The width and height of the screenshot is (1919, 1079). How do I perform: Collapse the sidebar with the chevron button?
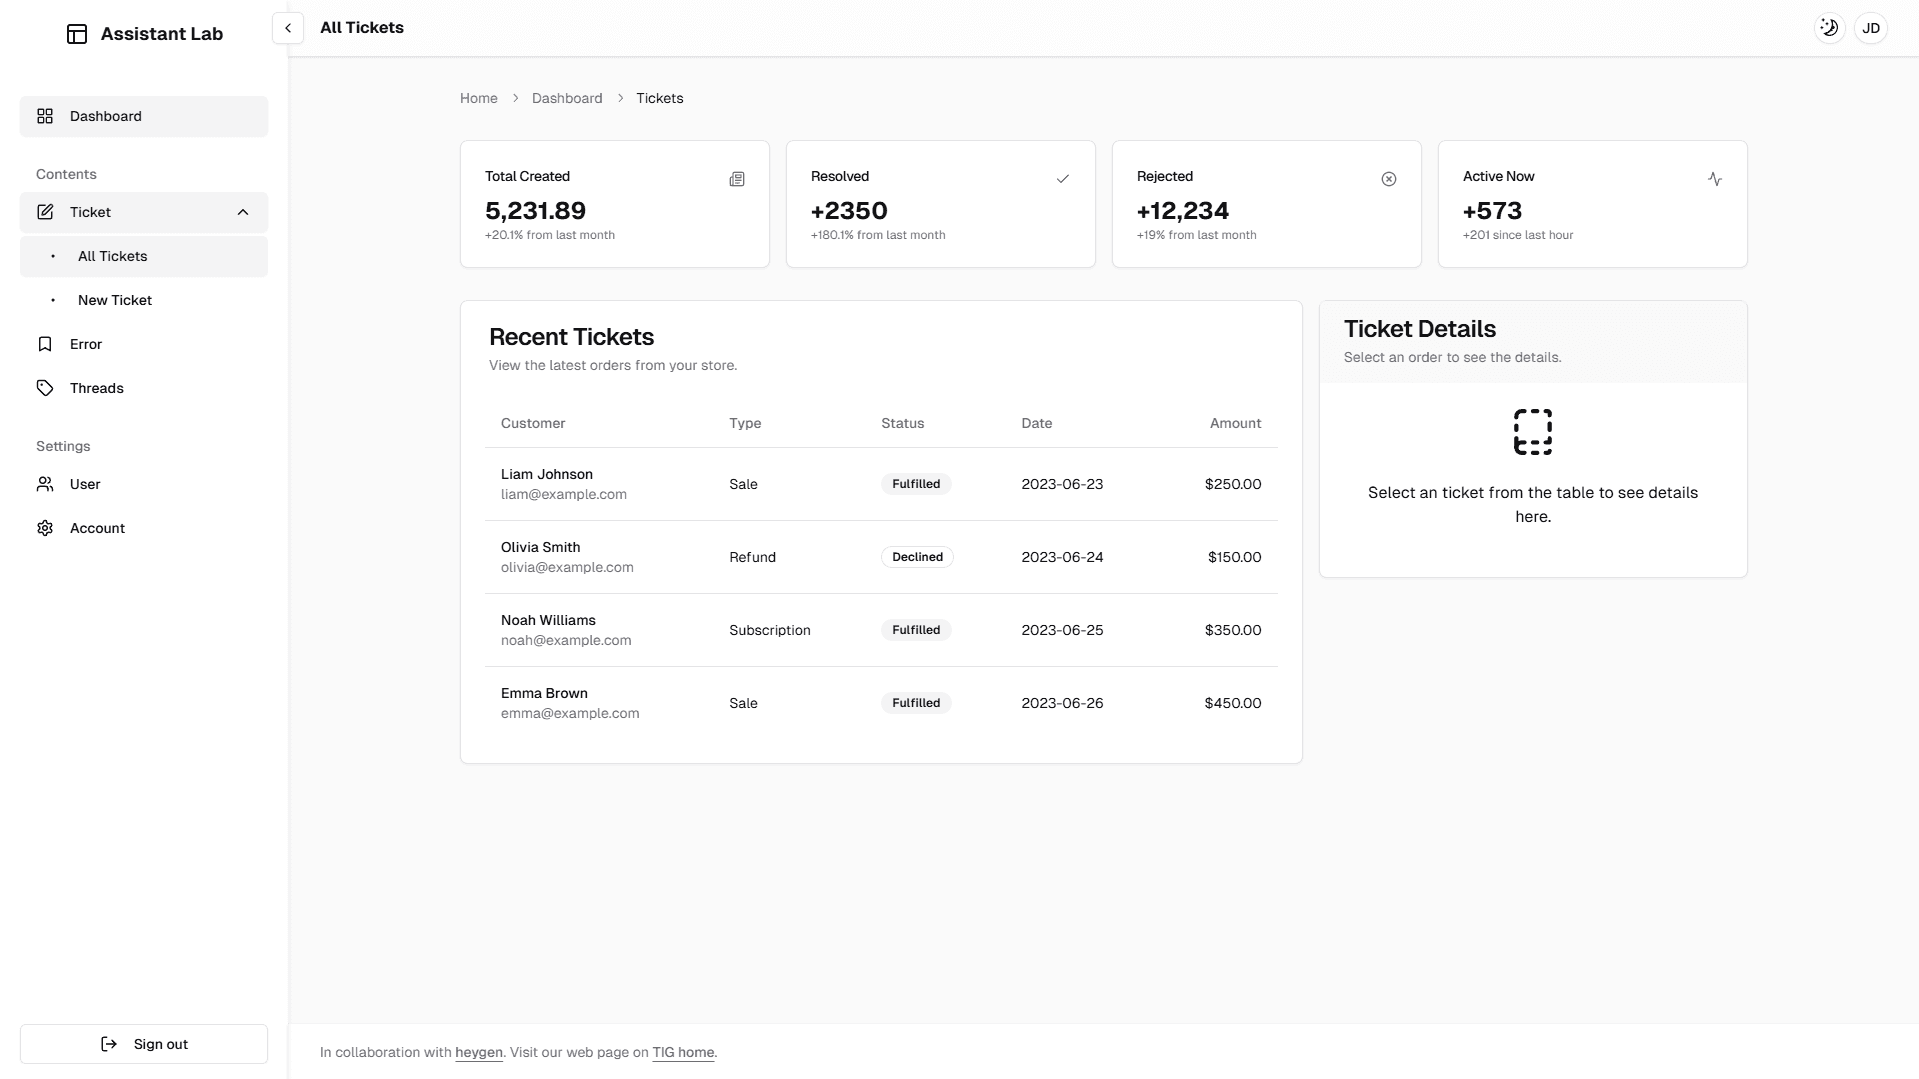pos(288,28)
